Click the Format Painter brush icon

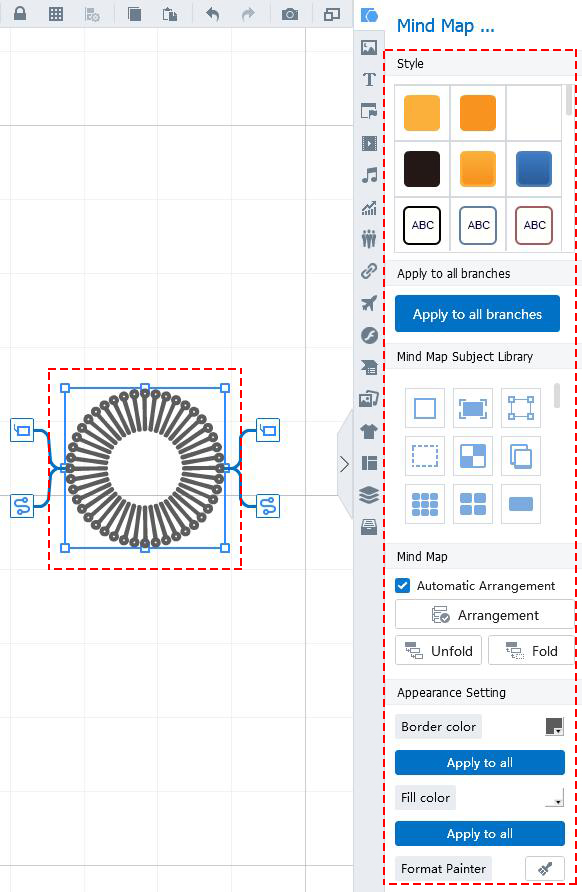544,868
